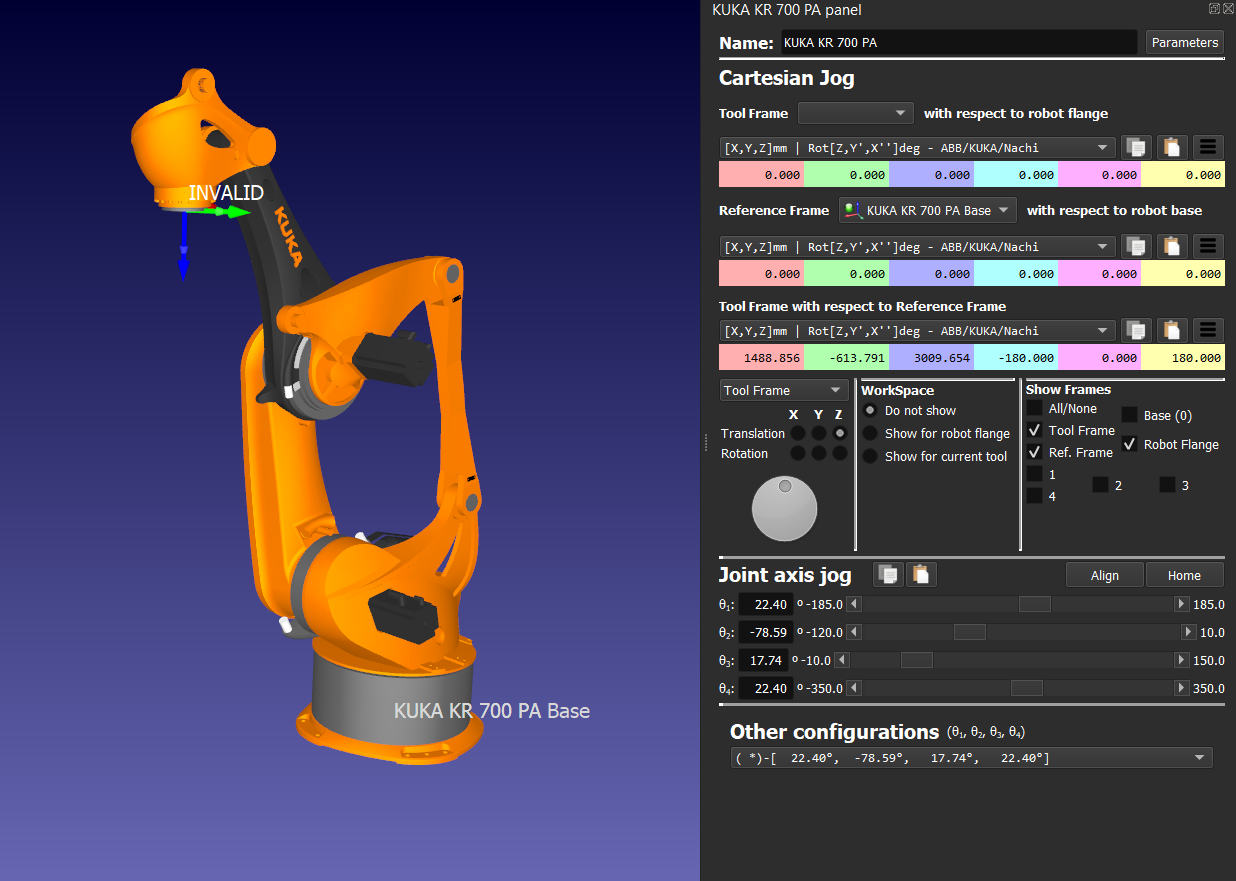Viewport: 1236px width, 881px height.
Task: Open the Other configurations dropdown
Action: (971, 758)
